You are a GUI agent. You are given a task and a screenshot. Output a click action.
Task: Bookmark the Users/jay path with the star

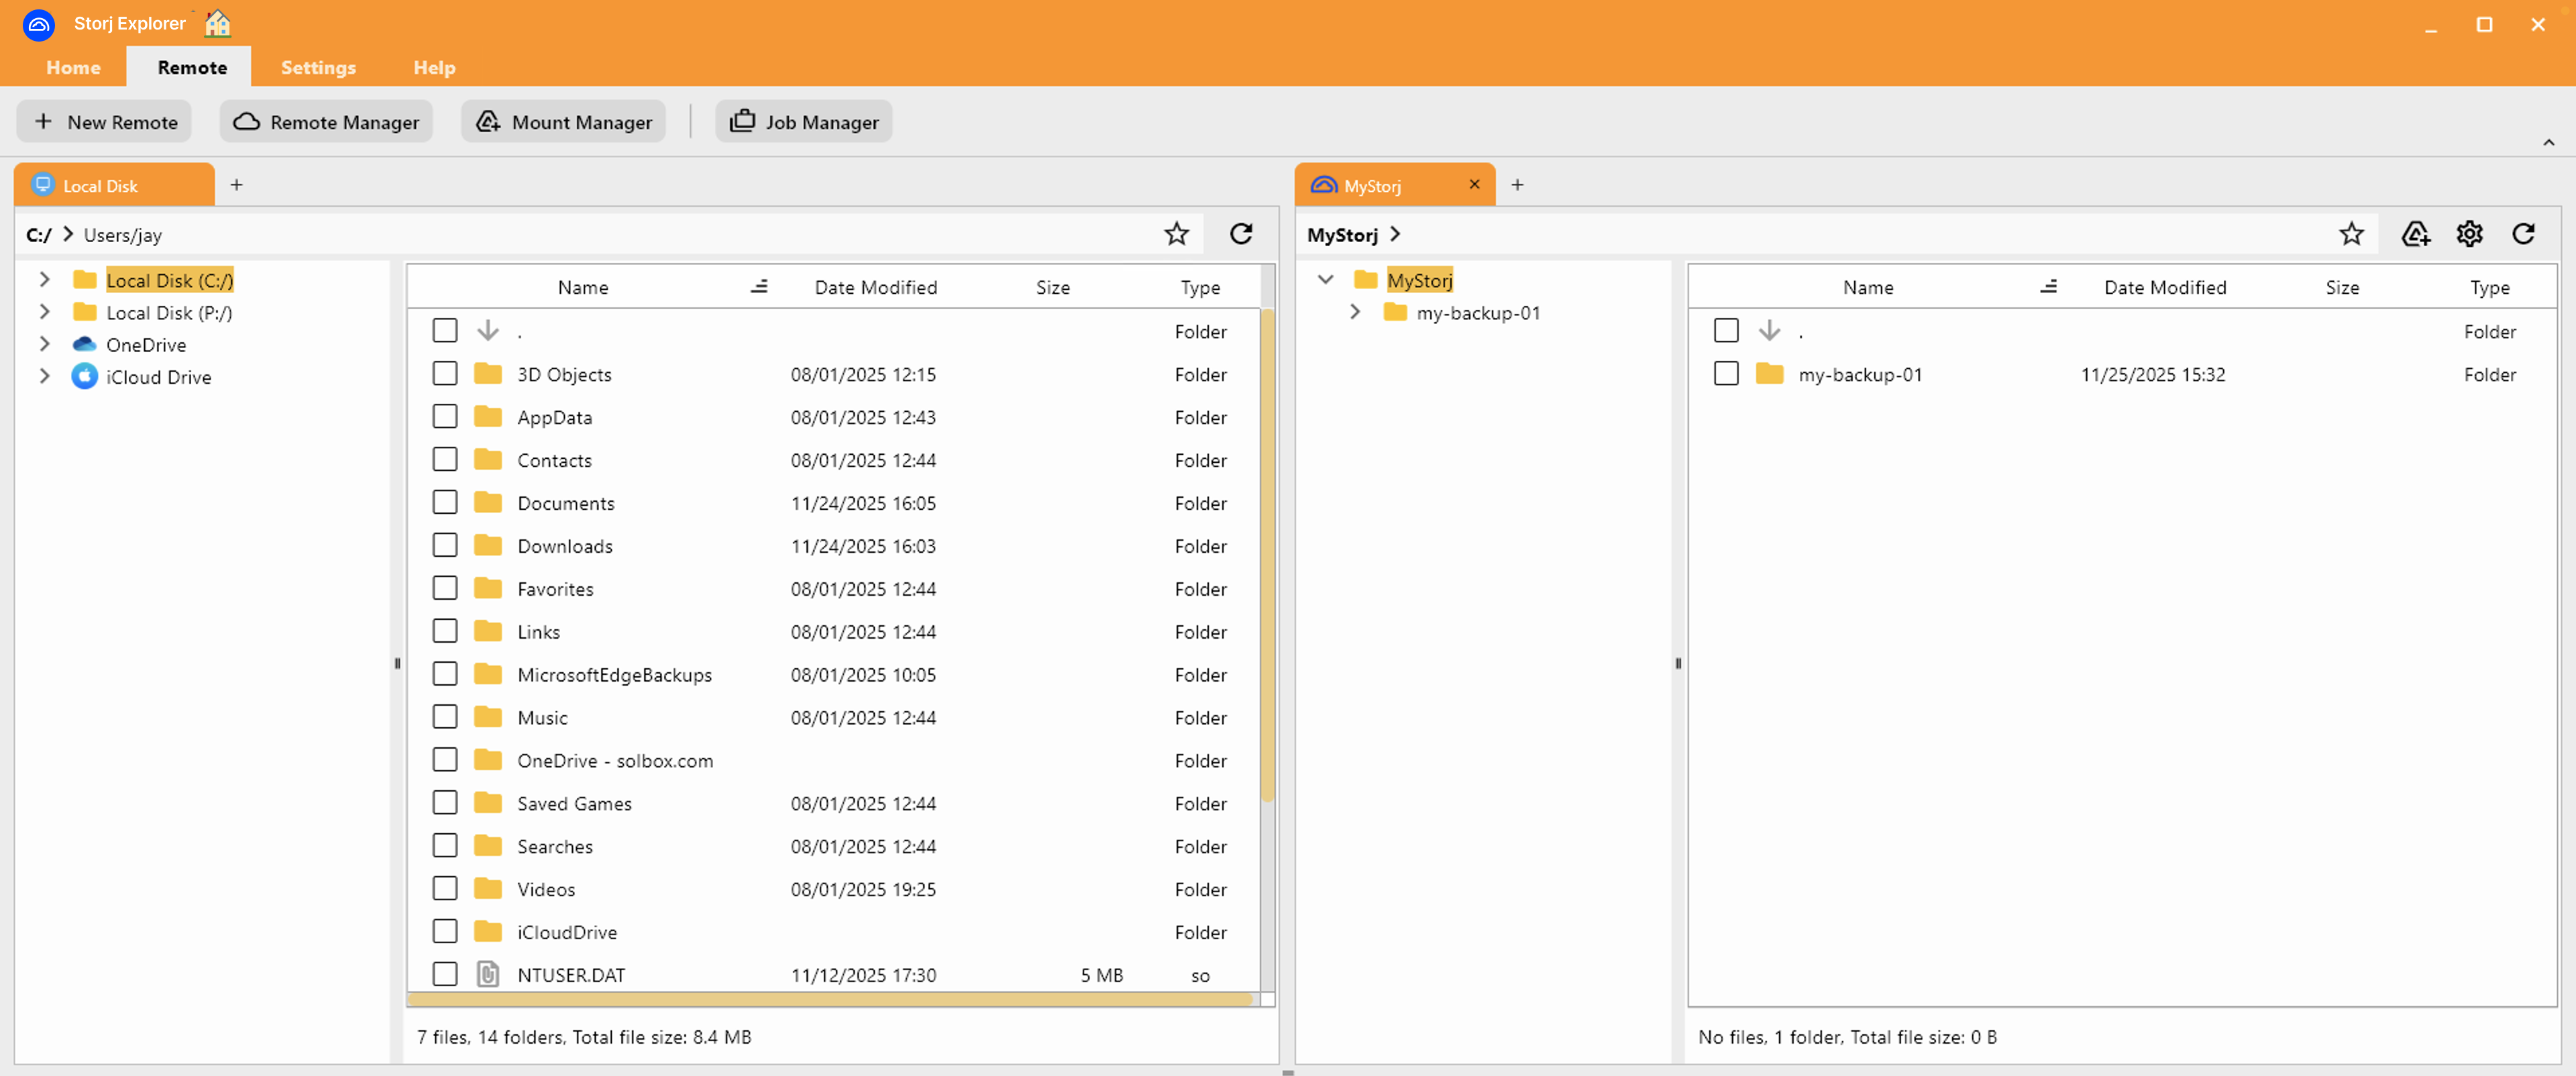click(x=1176, y=234)
